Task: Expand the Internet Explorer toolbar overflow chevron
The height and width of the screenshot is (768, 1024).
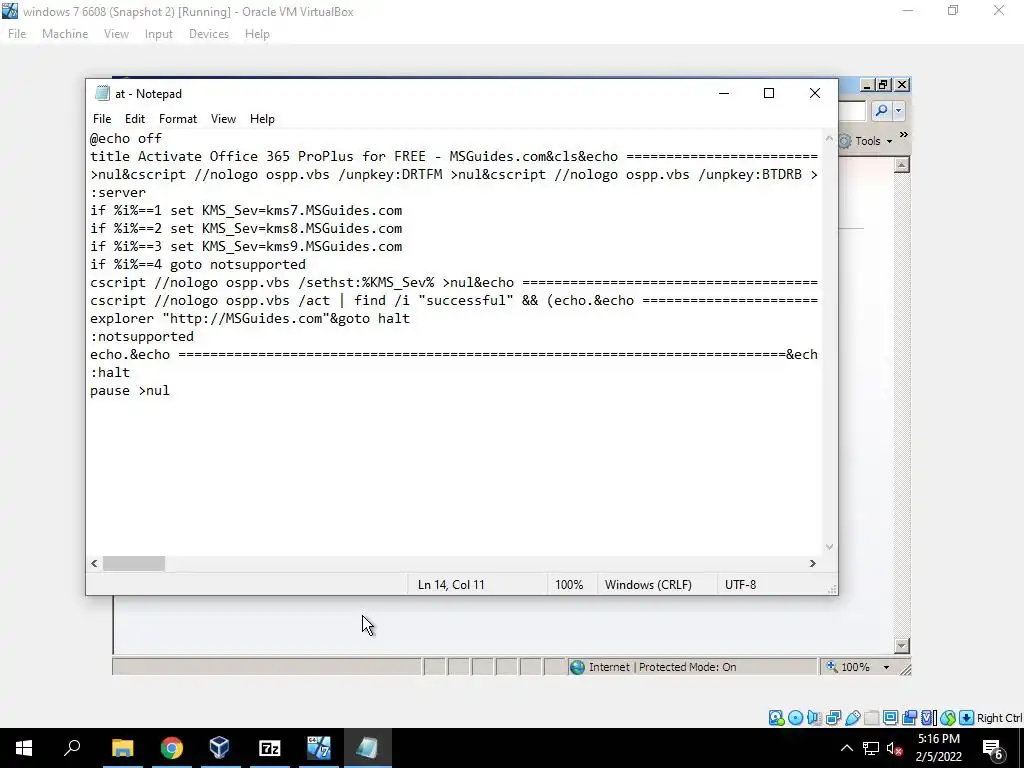Action: tap(904, 135)
